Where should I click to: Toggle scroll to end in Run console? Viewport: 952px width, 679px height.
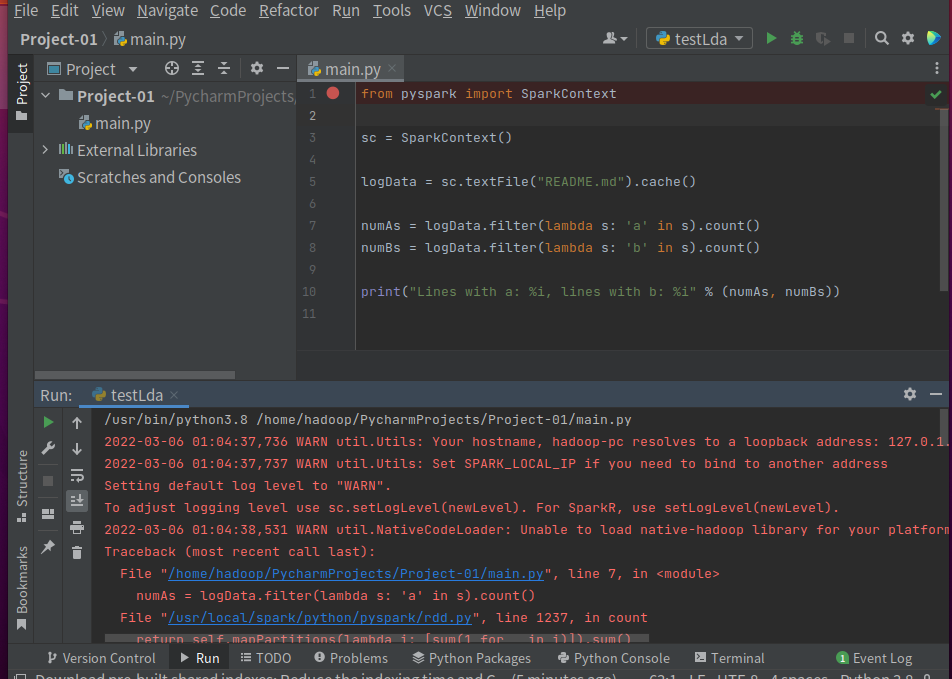tap(77, 500)
